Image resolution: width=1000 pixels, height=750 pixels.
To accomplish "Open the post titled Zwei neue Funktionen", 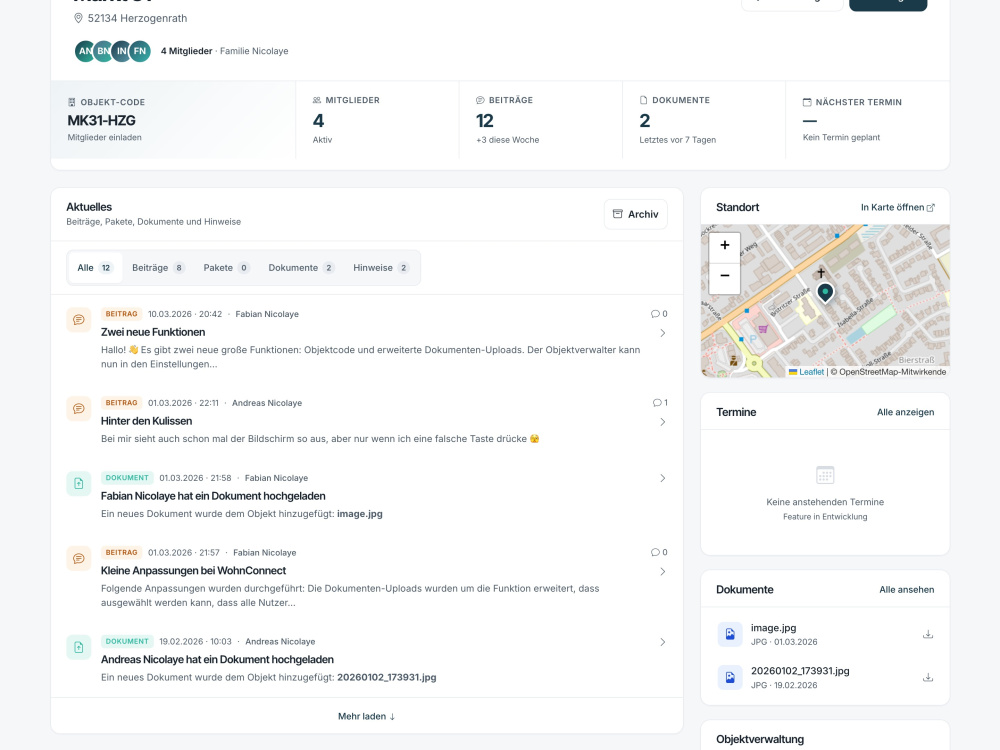I will pos(153,332).
